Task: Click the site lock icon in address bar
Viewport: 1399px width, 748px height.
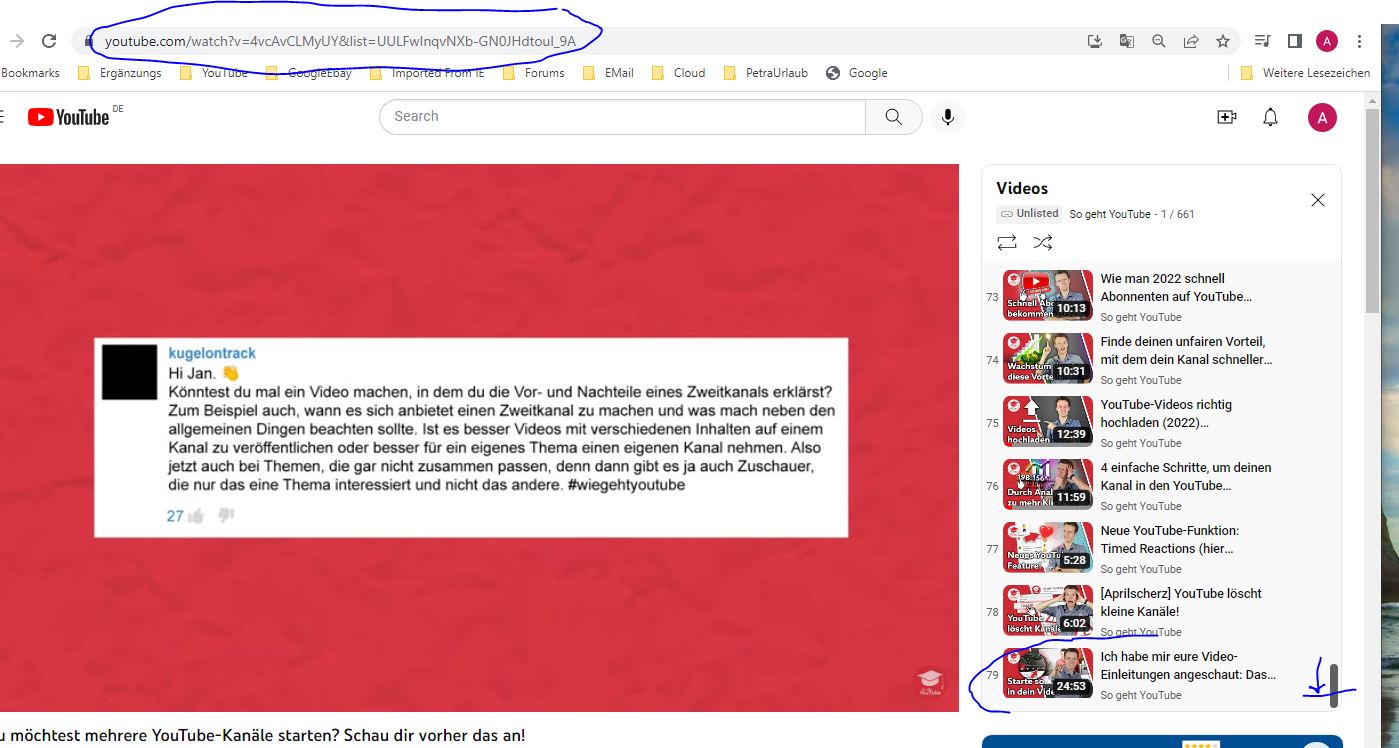Action: click(89, 41)
